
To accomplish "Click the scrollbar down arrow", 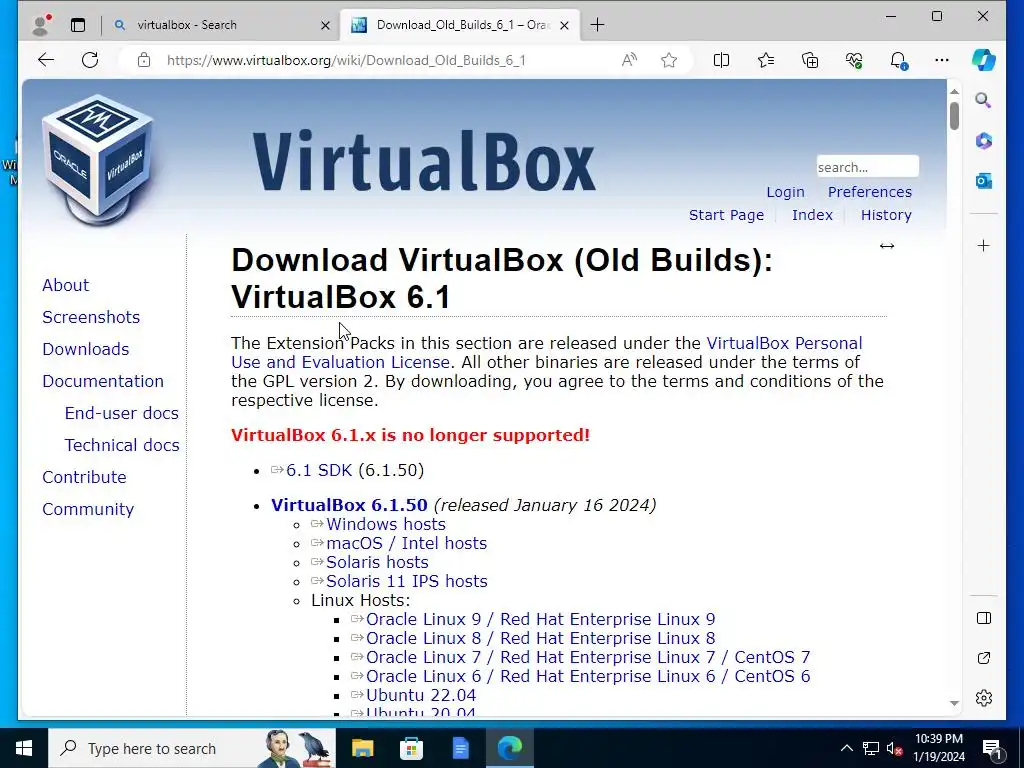I will coord(954,703).
